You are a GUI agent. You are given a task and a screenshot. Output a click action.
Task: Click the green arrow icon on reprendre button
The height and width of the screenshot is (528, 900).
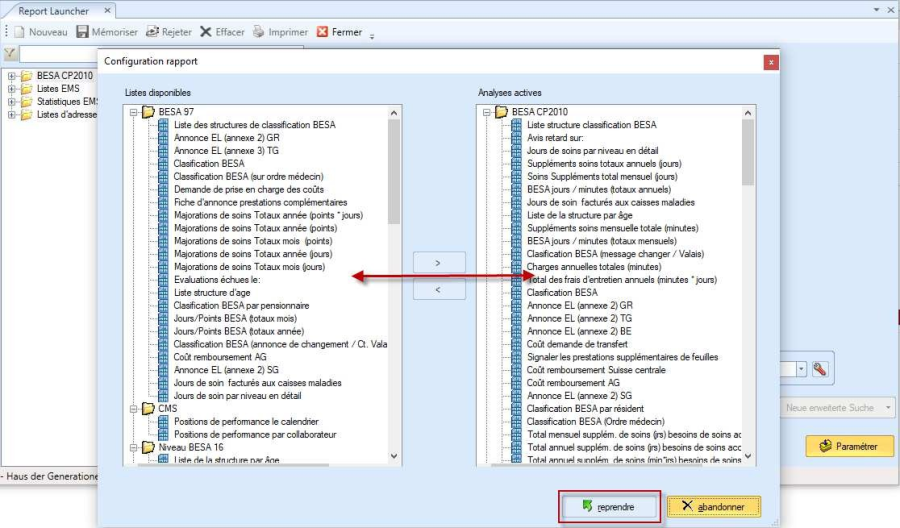[x=587, y=506]
